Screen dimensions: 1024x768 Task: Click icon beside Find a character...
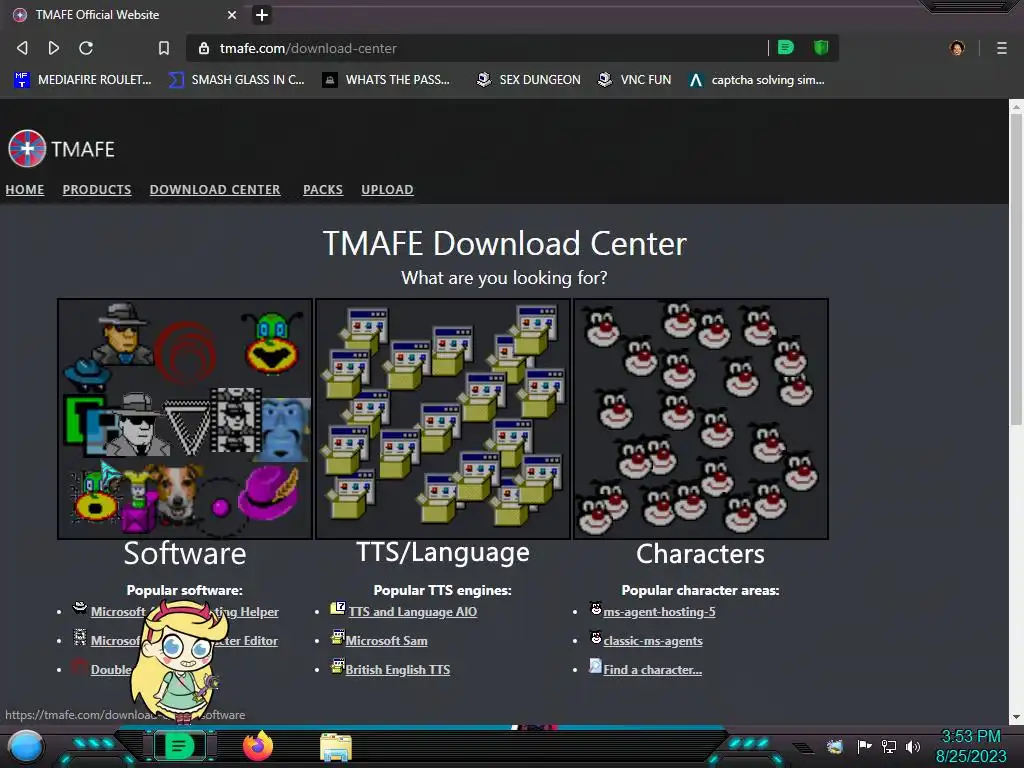click(596, 665)
